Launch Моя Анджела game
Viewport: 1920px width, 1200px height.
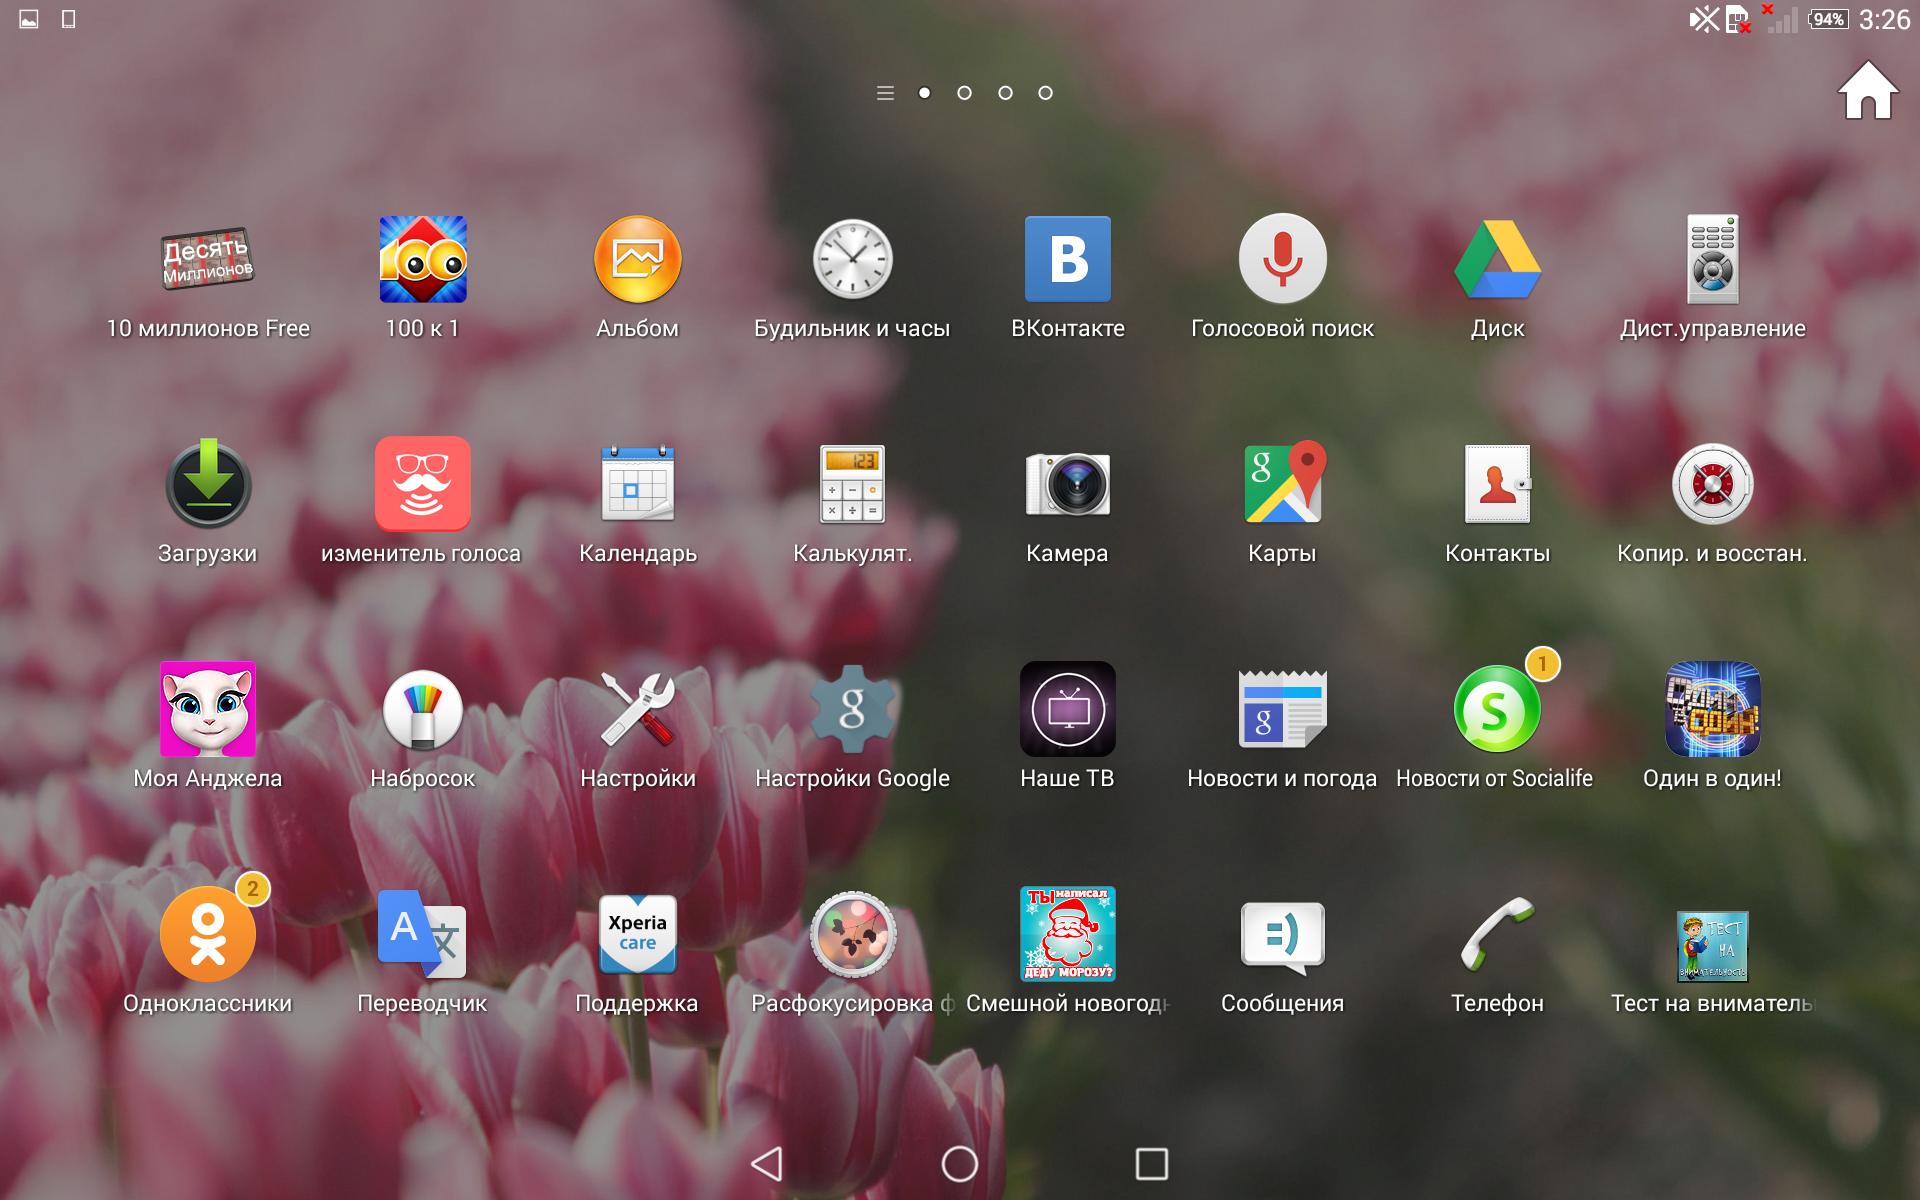208,709
